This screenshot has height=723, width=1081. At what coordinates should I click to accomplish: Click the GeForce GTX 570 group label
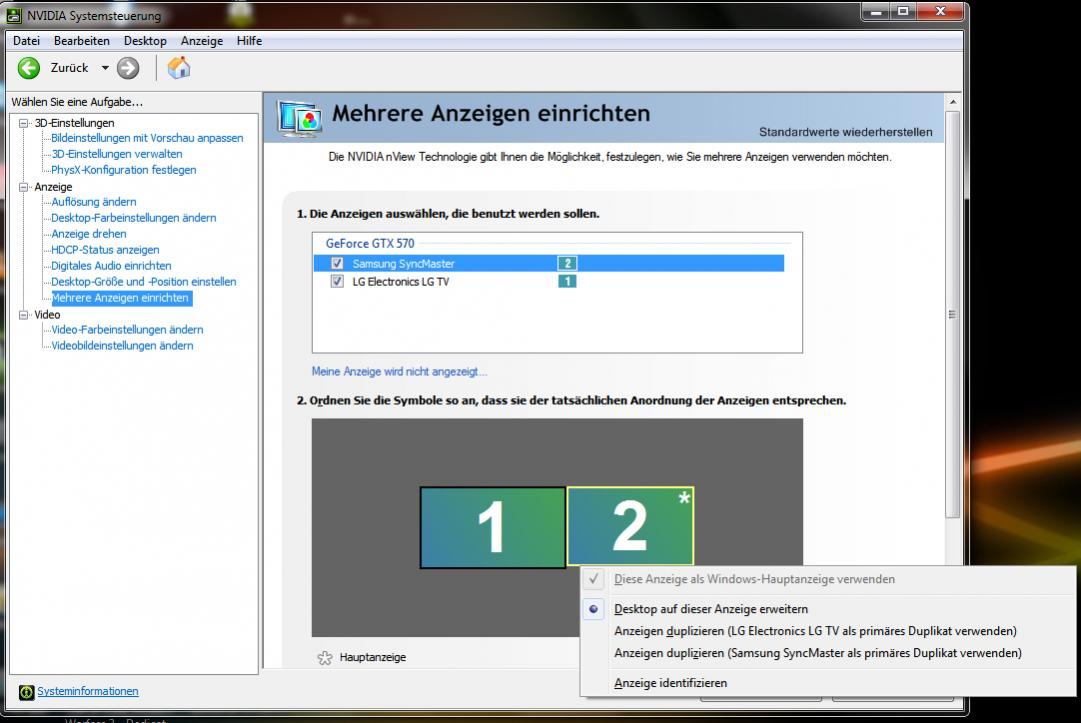pyautogui.click(x=370, y=243)
